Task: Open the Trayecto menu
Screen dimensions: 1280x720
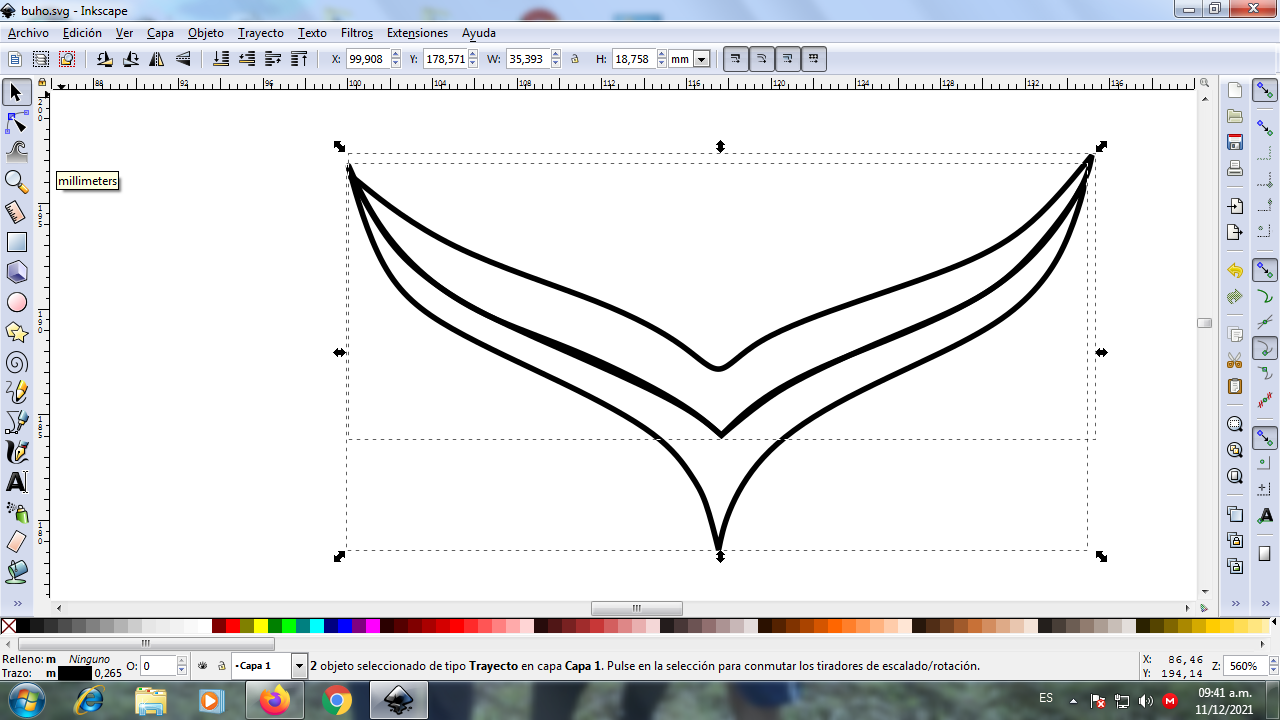Action: [261, 33]
